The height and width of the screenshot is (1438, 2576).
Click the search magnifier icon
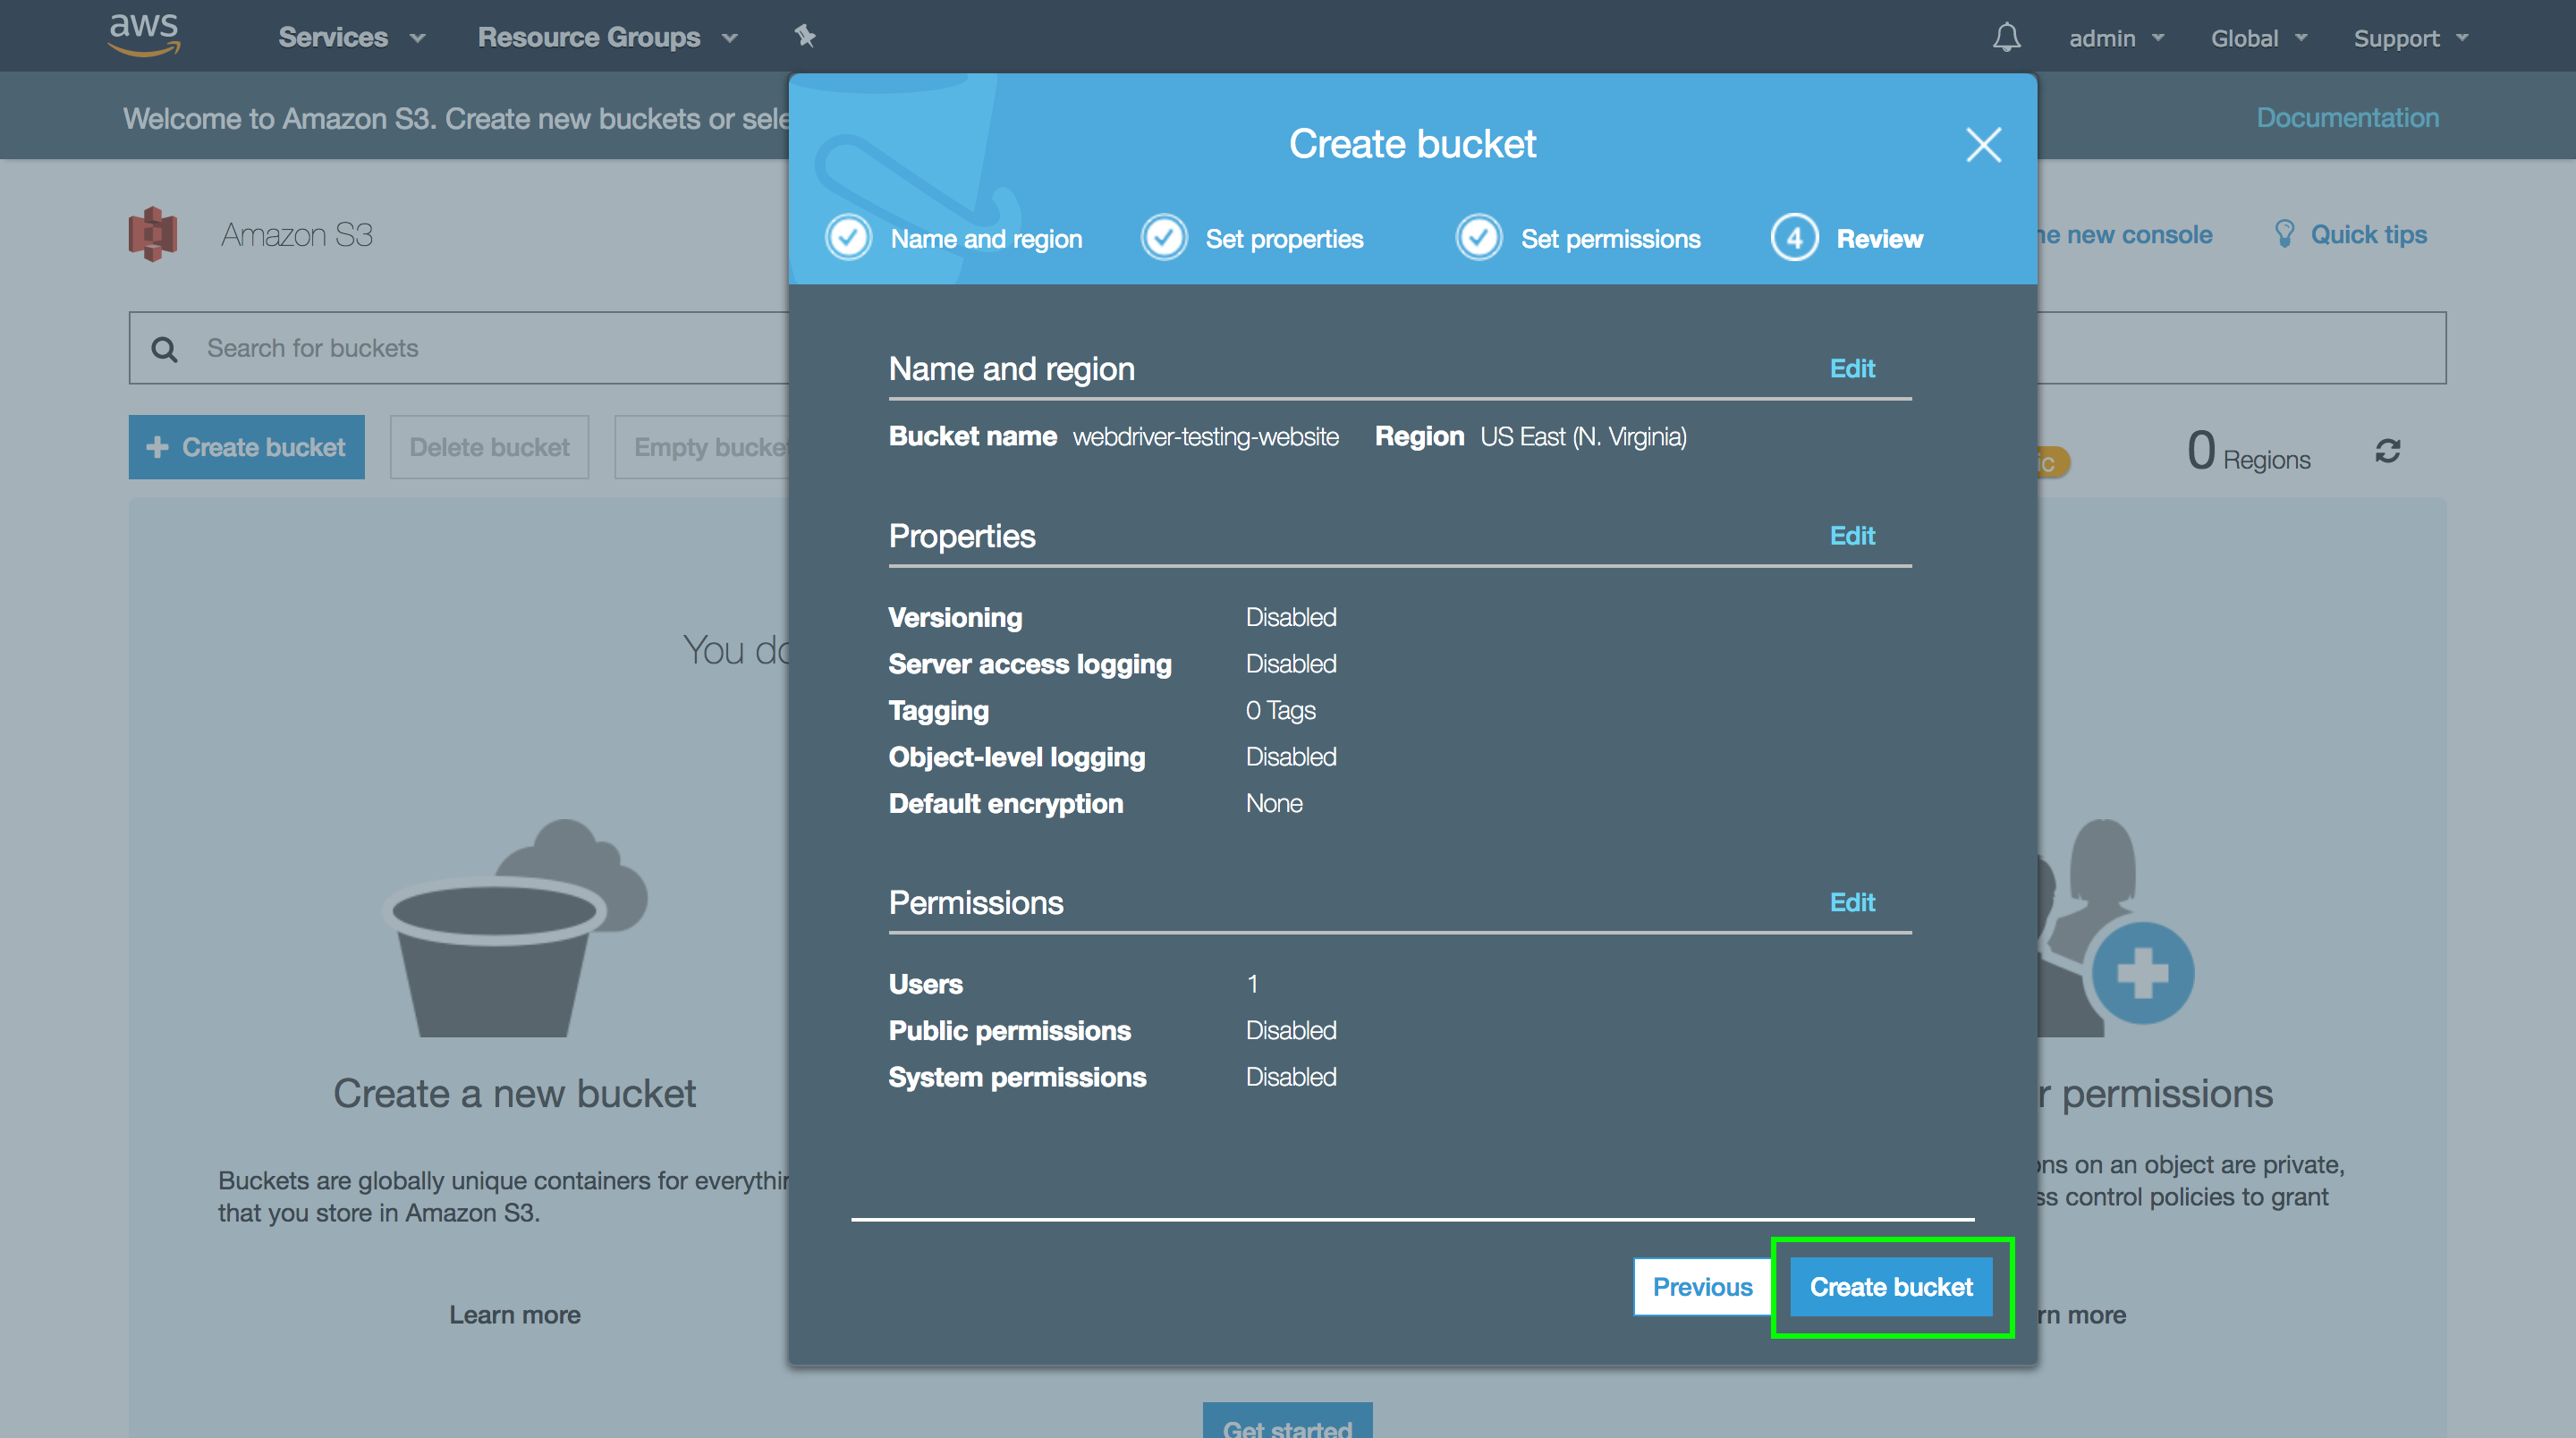point(165,349)
